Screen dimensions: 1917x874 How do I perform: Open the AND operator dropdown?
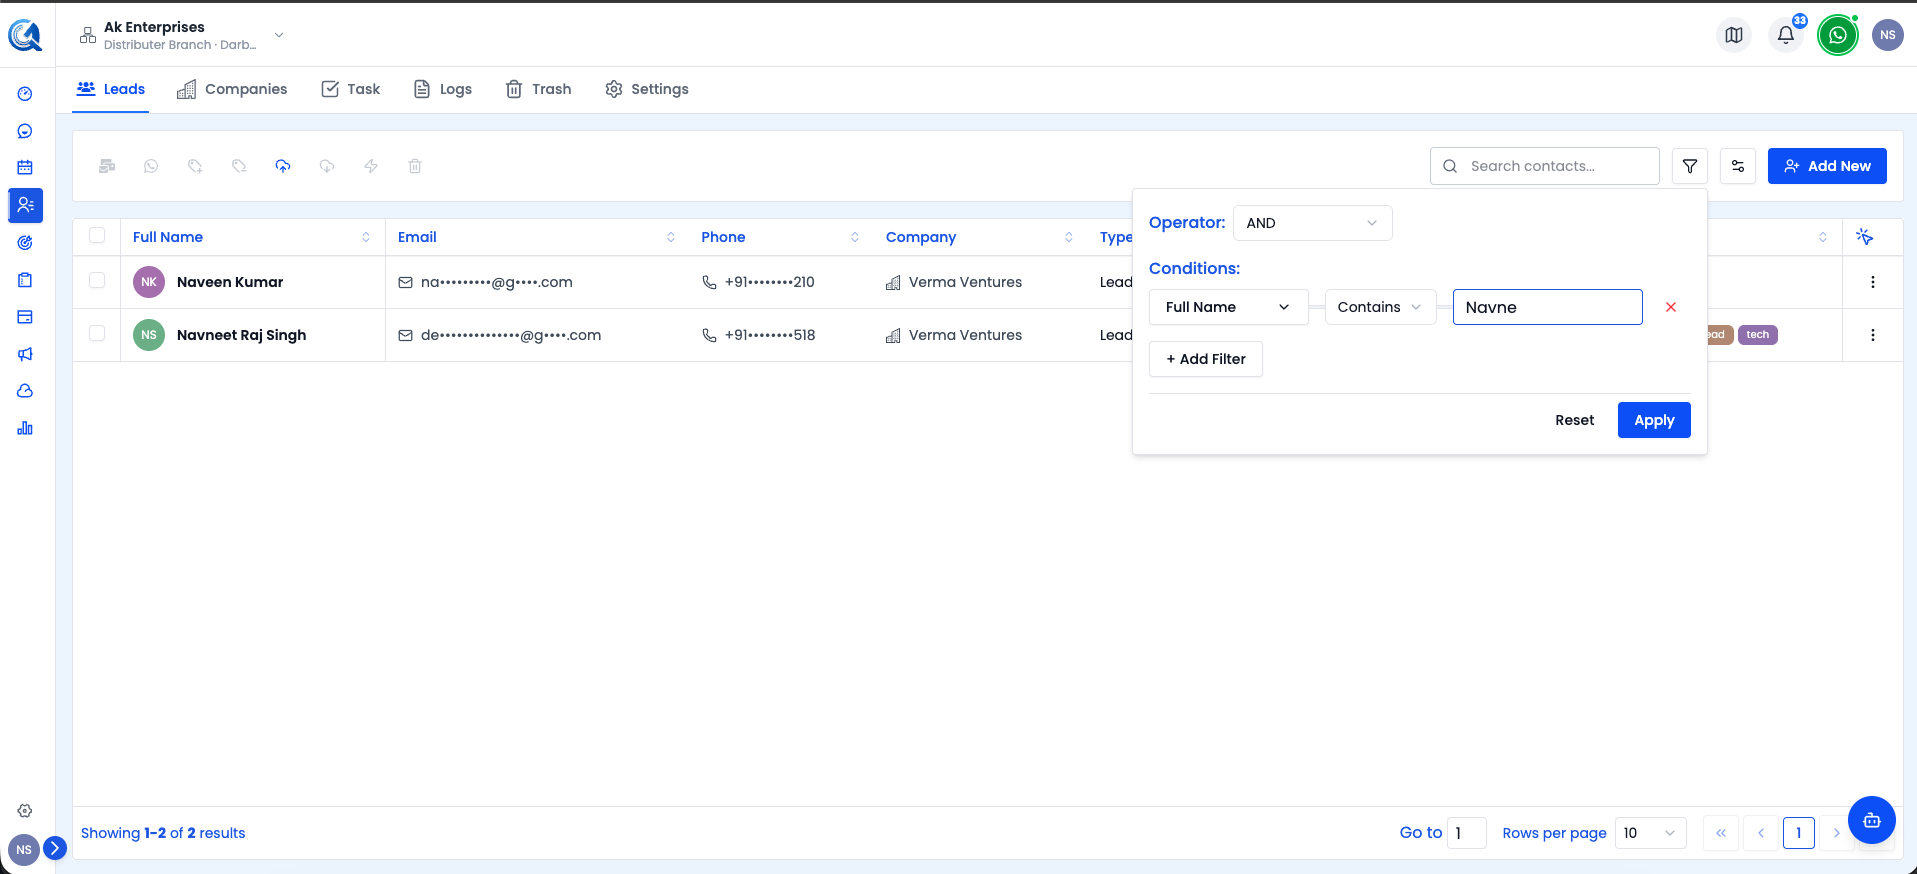1312,223
